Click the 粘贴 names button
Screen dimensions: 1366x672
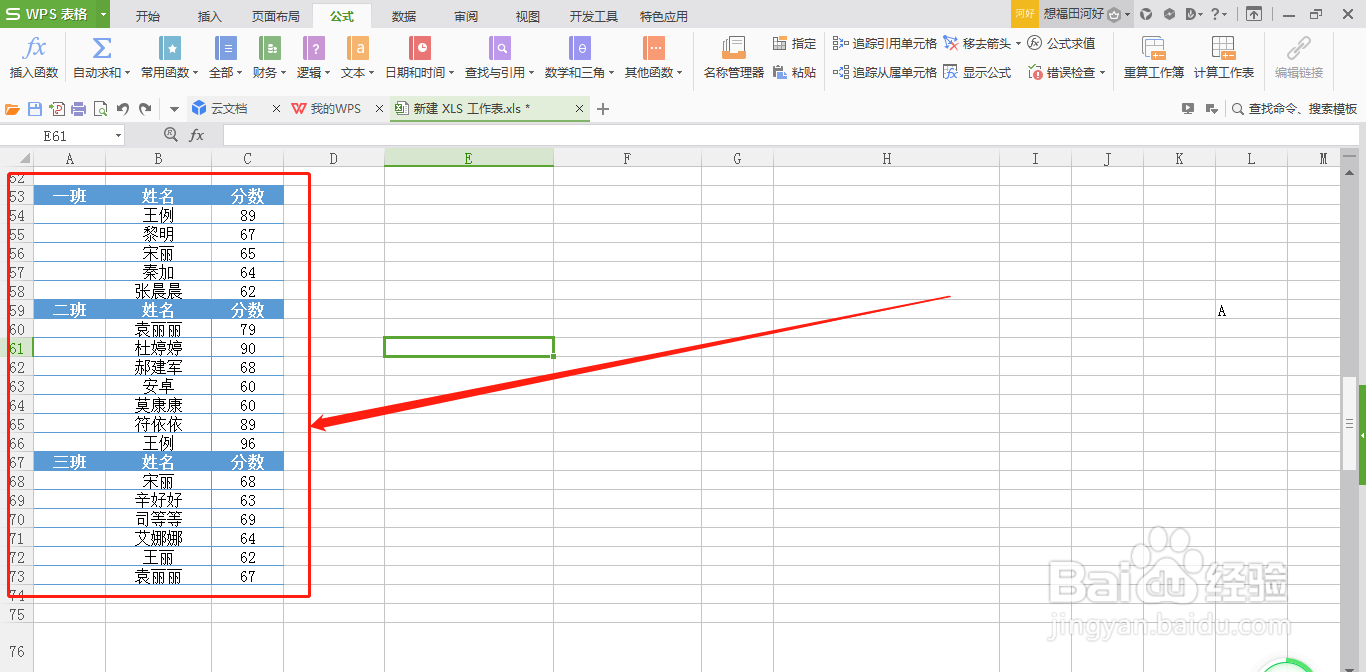tap(795, 72)
